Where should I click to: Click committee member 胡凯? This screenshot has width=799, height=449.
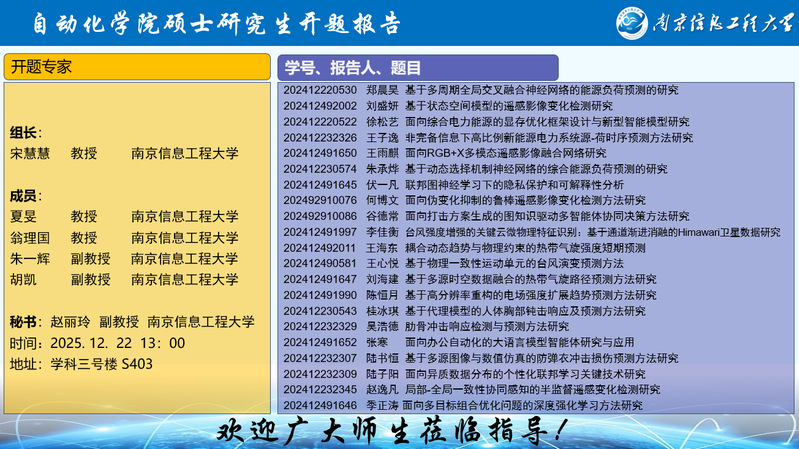(x=23, y=280)
